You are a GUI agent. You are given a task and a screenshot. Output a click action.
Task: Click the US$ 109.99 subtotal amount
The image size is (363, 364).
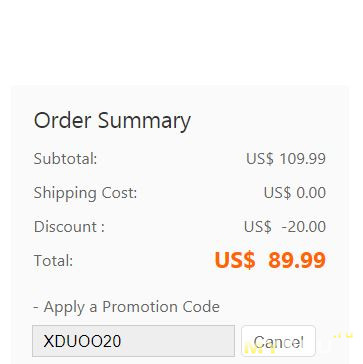(286, 159)
